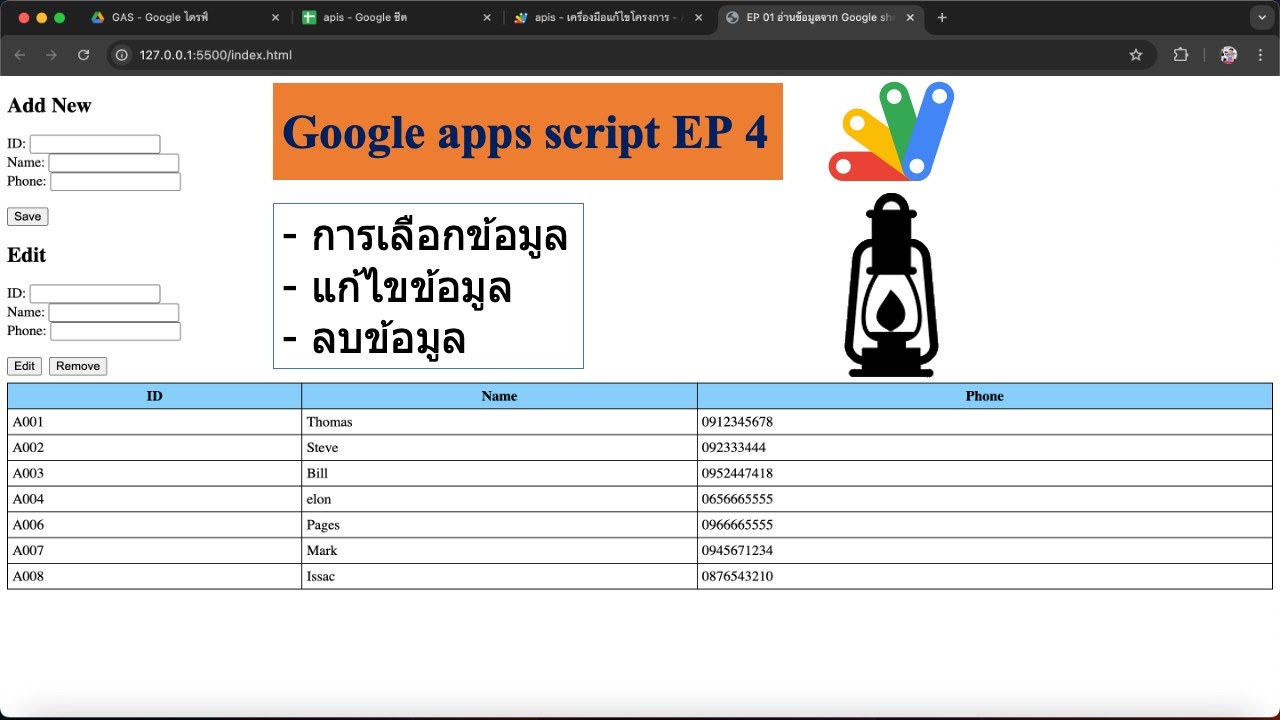Click the name Issac in the table
The image size is (1280, 720).
pyautogui.click(x=320, y=577)
